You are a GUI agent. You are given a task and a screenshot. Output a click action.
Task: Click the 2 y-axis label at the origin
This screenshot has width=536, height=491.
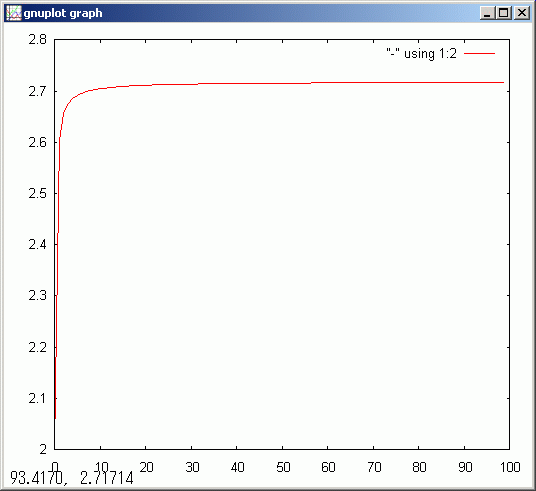[43, 449]
